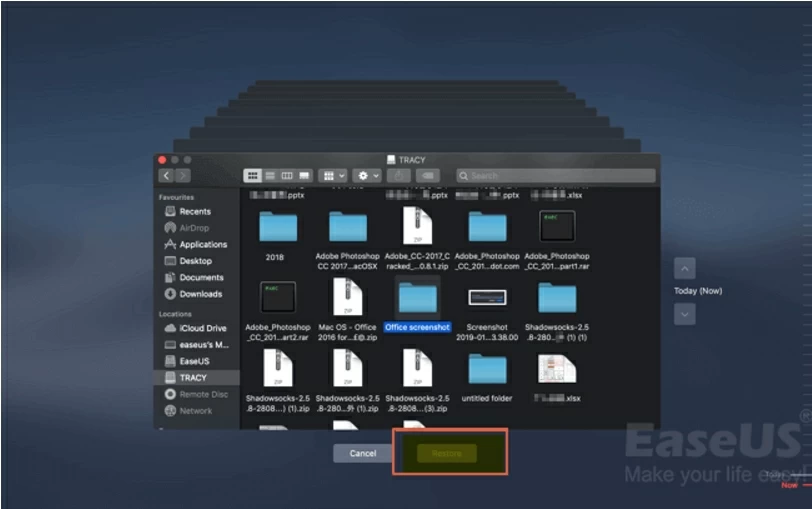Select the 2018 folder icon
The height and width of the screenshot is (509, 812).
pos(274,227)
